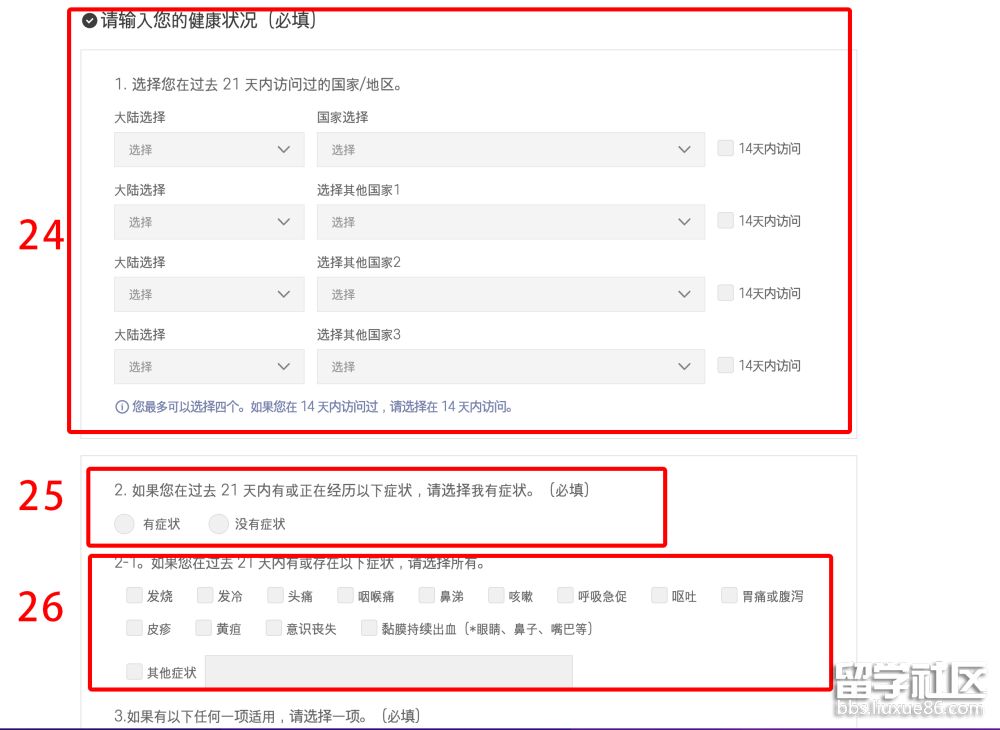Open the 选择其他国家2 country dropdown
1000x730 pixels.
point(510,294)
